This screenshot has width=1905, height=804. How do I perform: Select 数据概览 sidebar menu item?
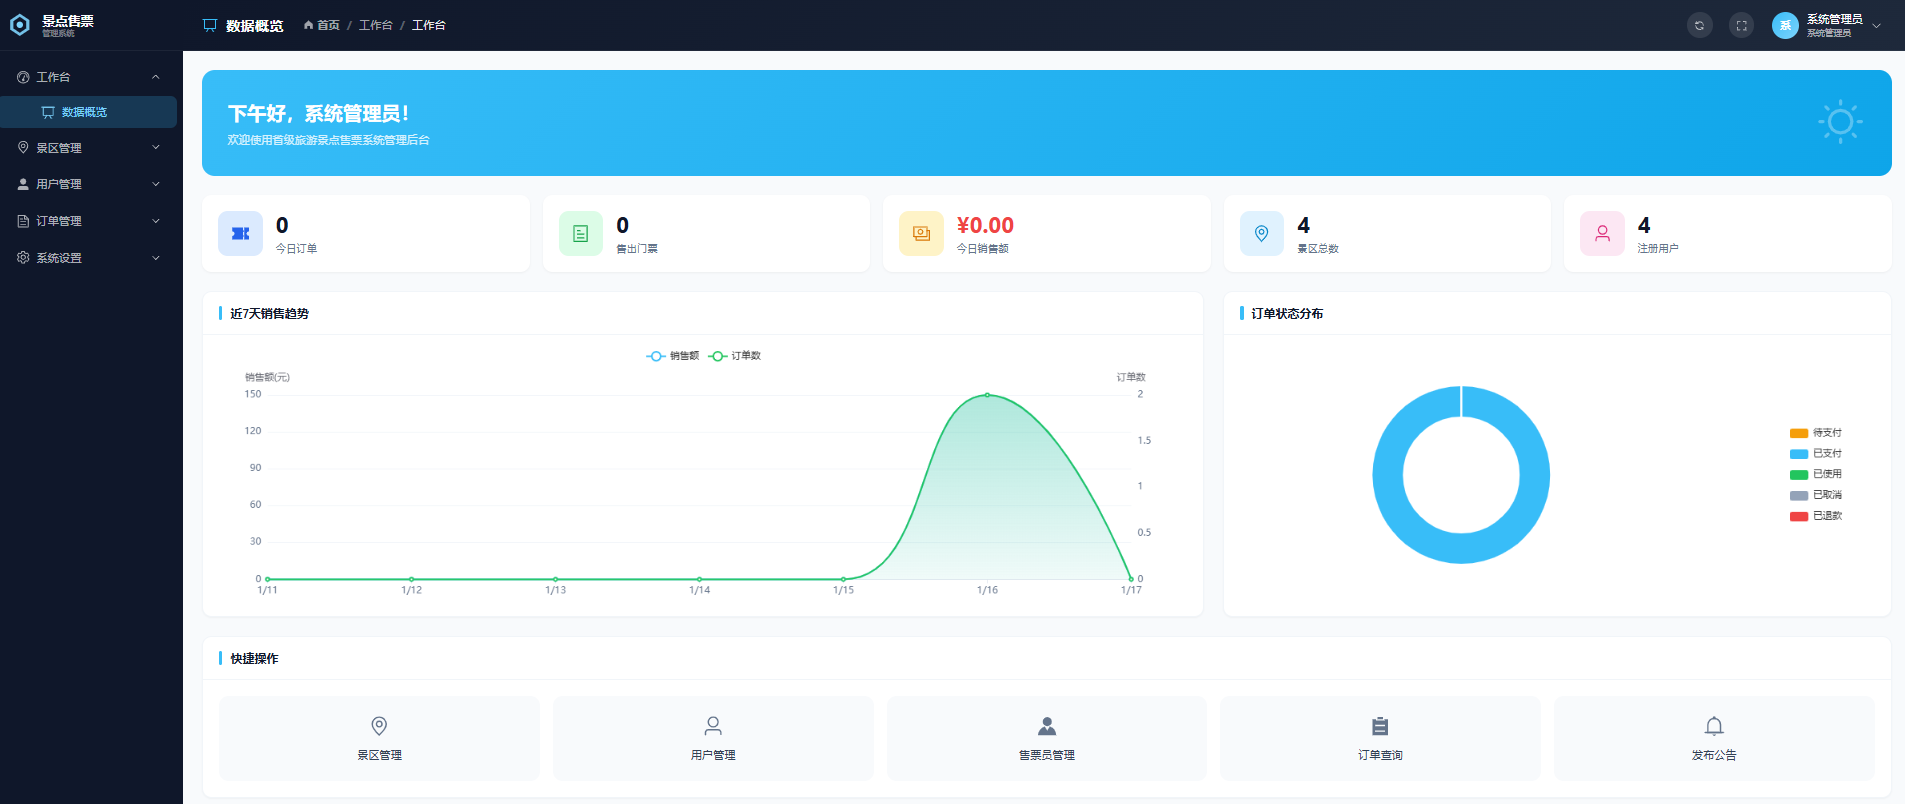[x=89, y=112]
